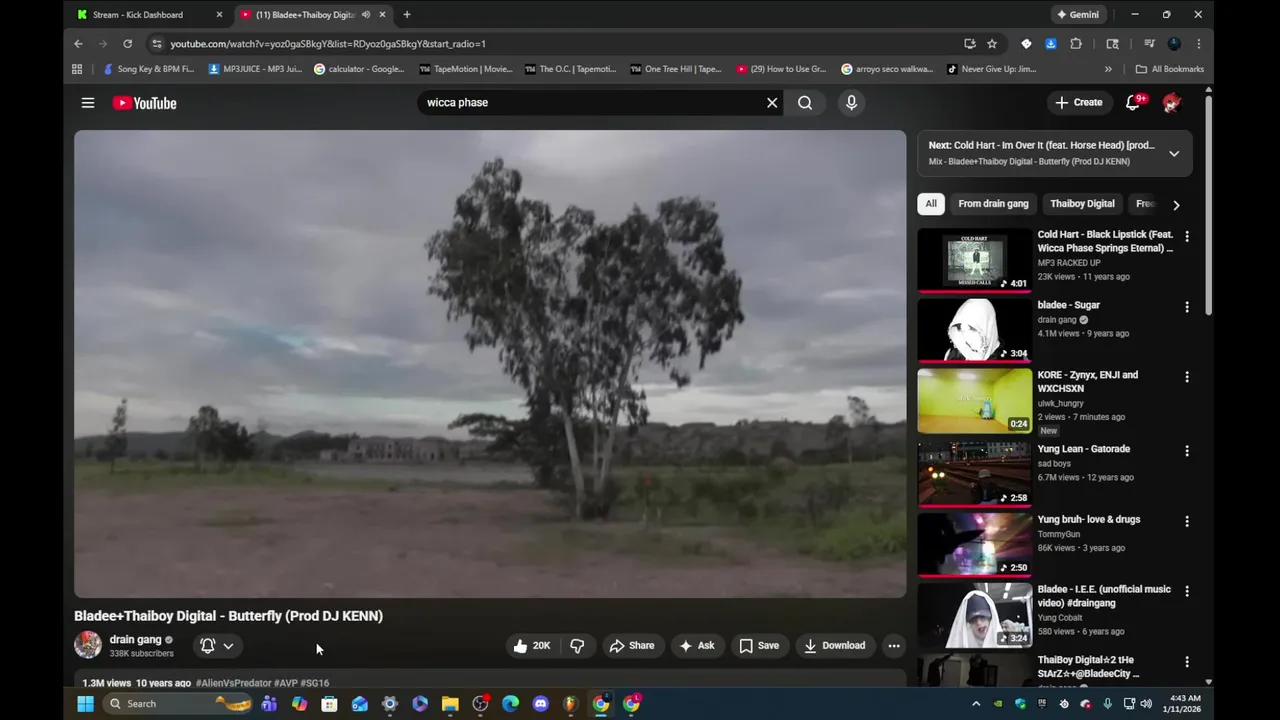Open the YouTube hamburger guide menu

tap(88, 103)
